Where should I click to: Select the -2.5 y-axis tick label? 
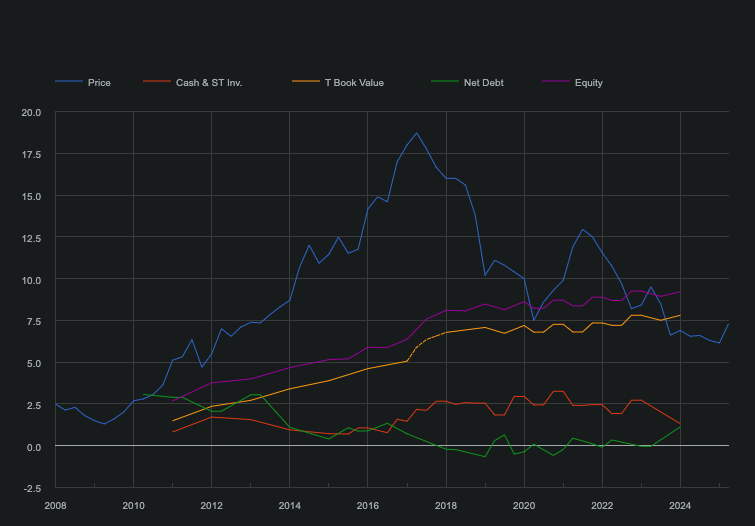(x=31, y=488)
